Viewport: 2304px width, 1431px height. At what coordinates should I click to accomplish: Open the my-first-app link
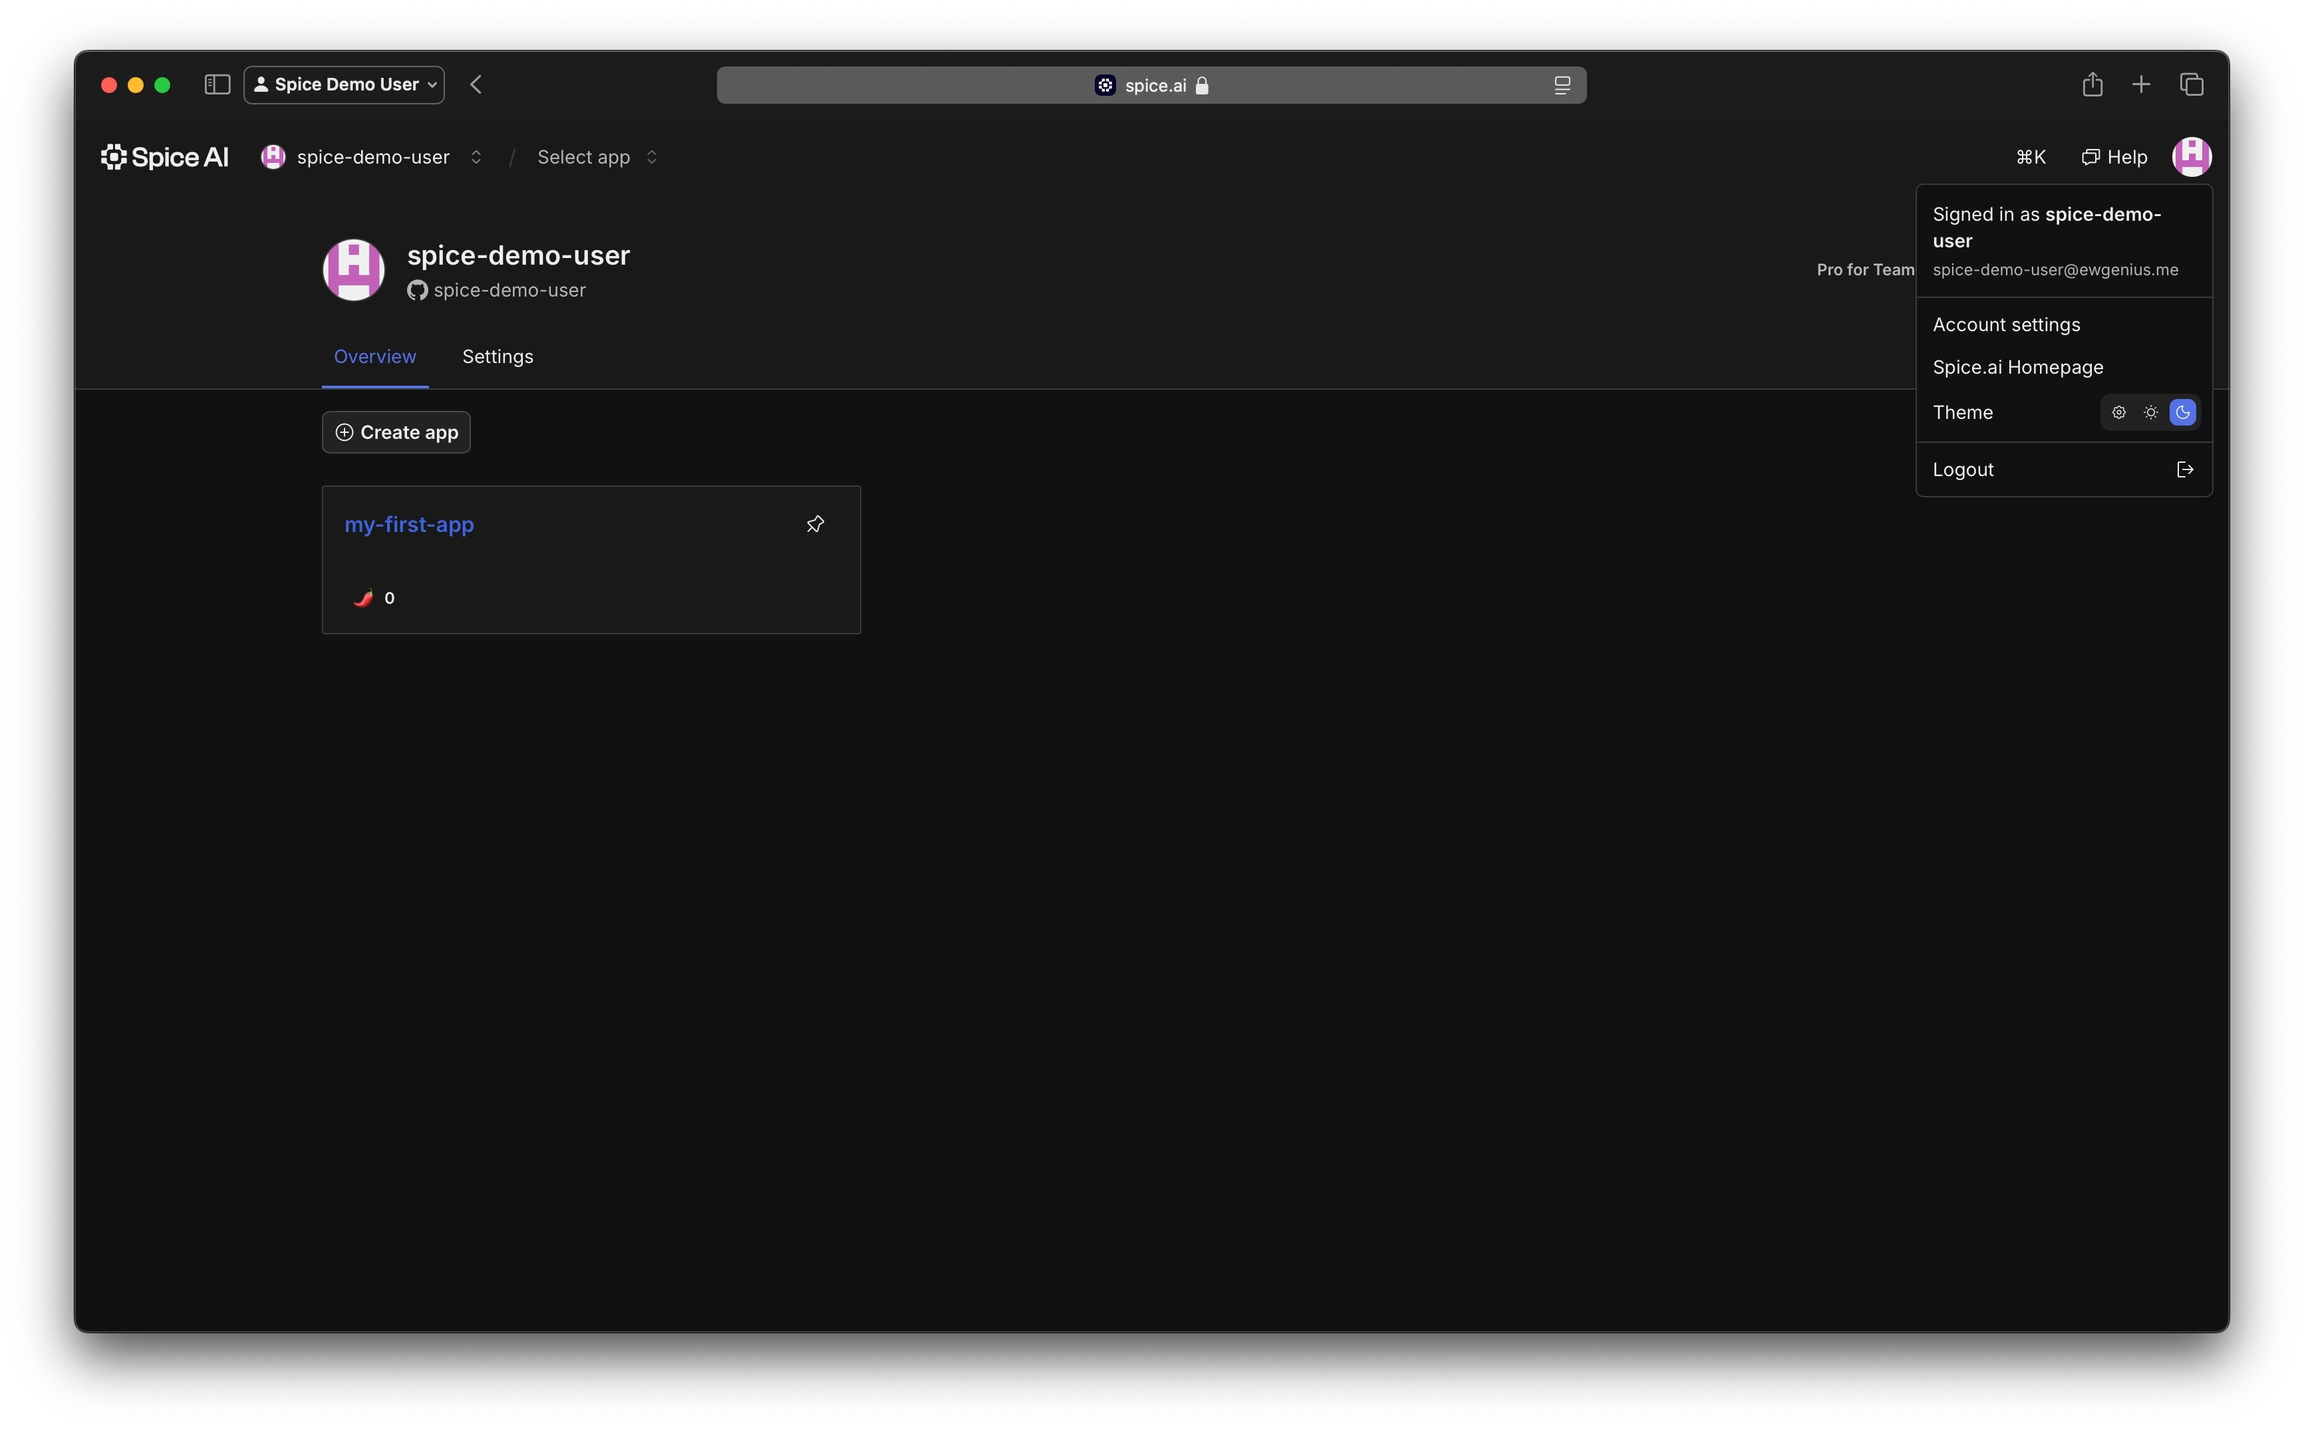pyautogui.click(x=409, y=525)
